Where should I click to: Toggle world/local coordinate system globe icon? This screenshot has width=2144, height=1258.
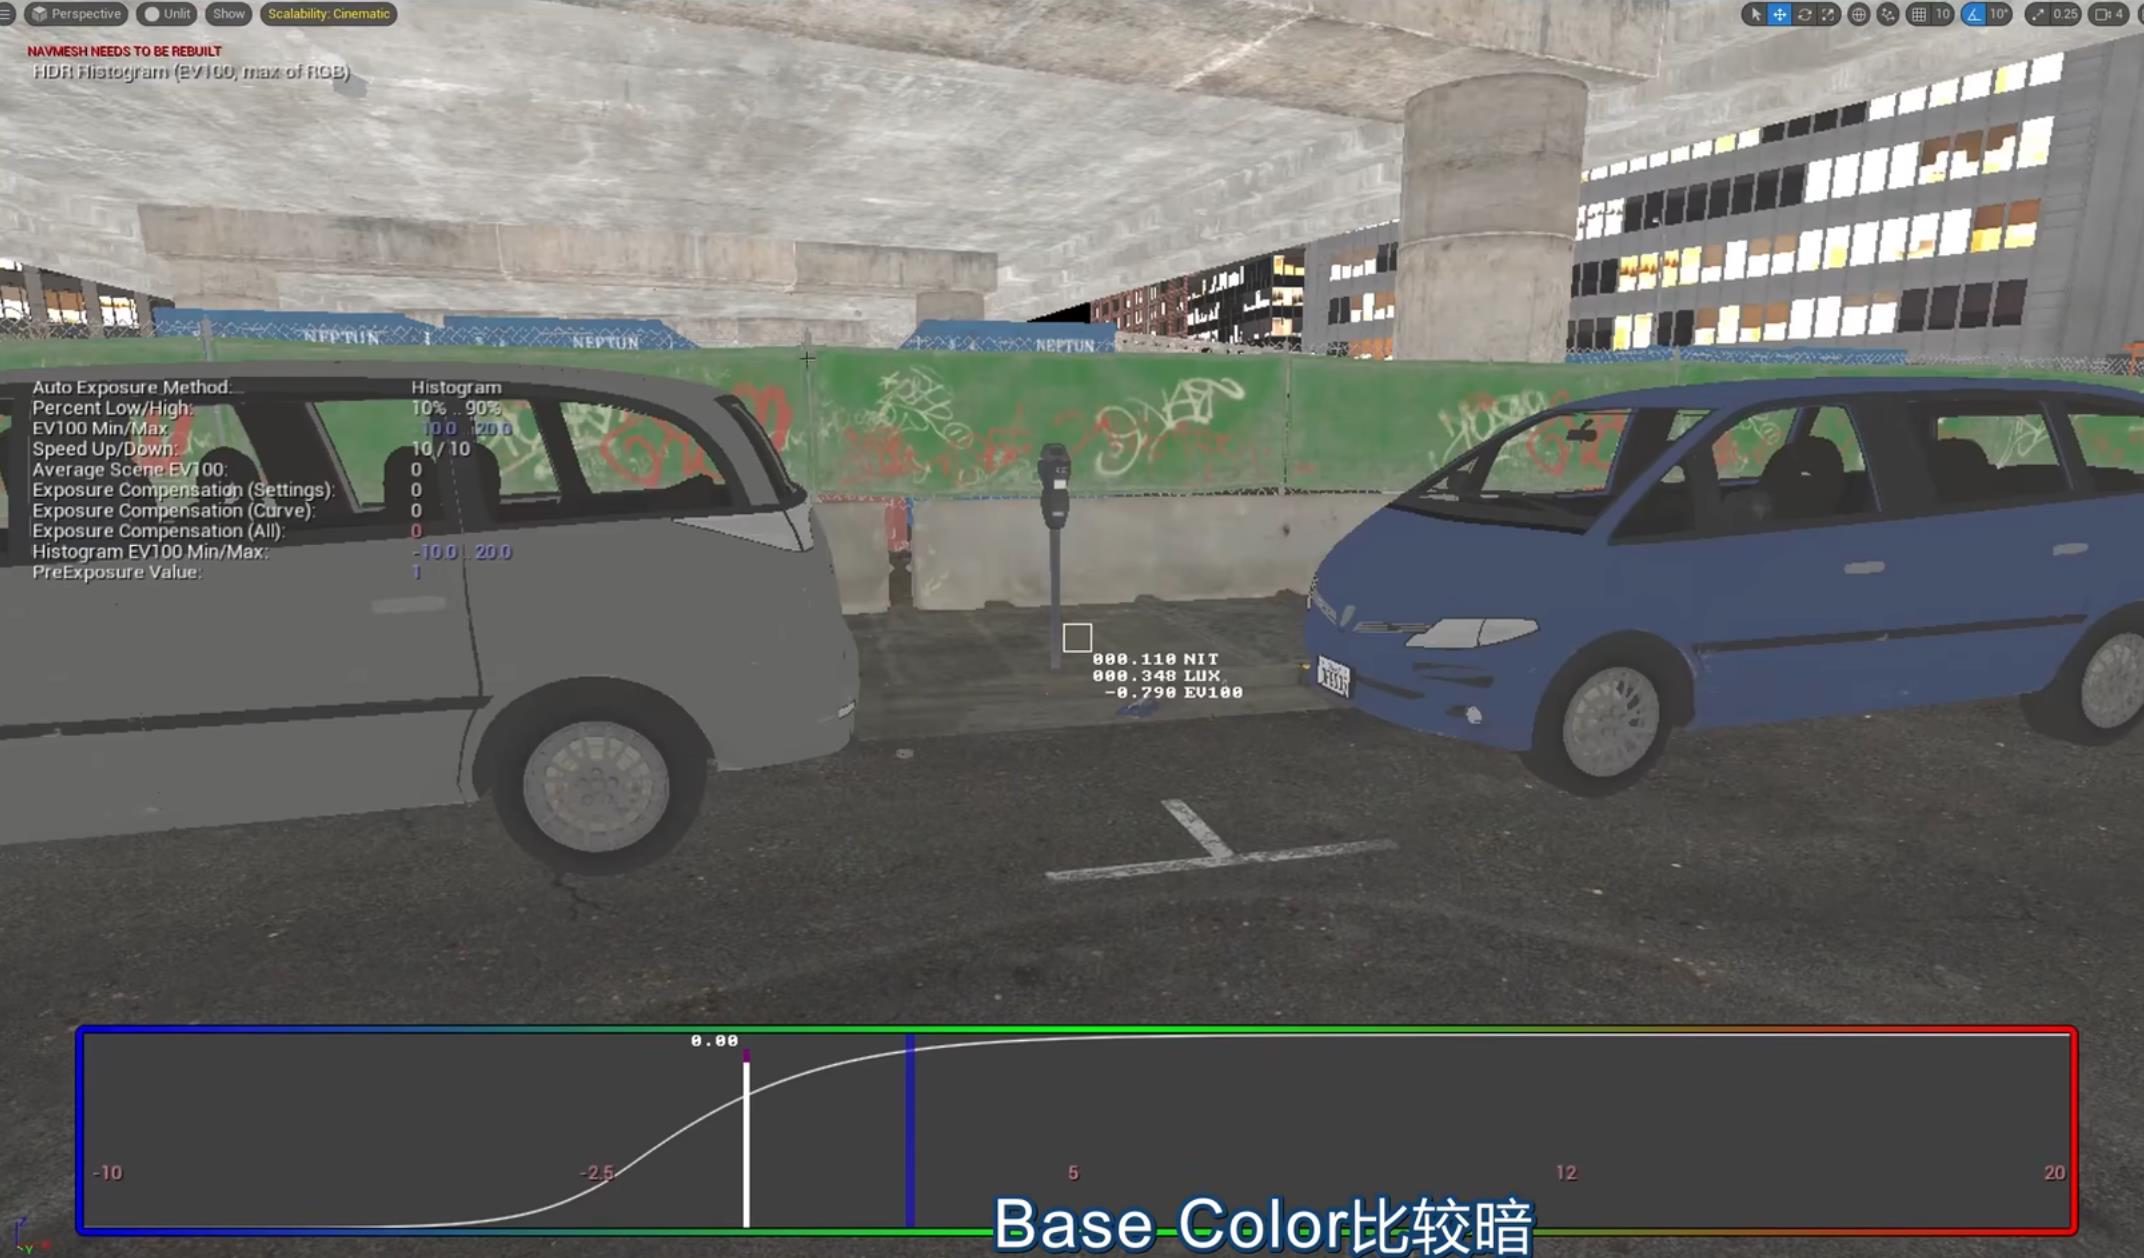pyautogui.click(x=1858, y=14)
